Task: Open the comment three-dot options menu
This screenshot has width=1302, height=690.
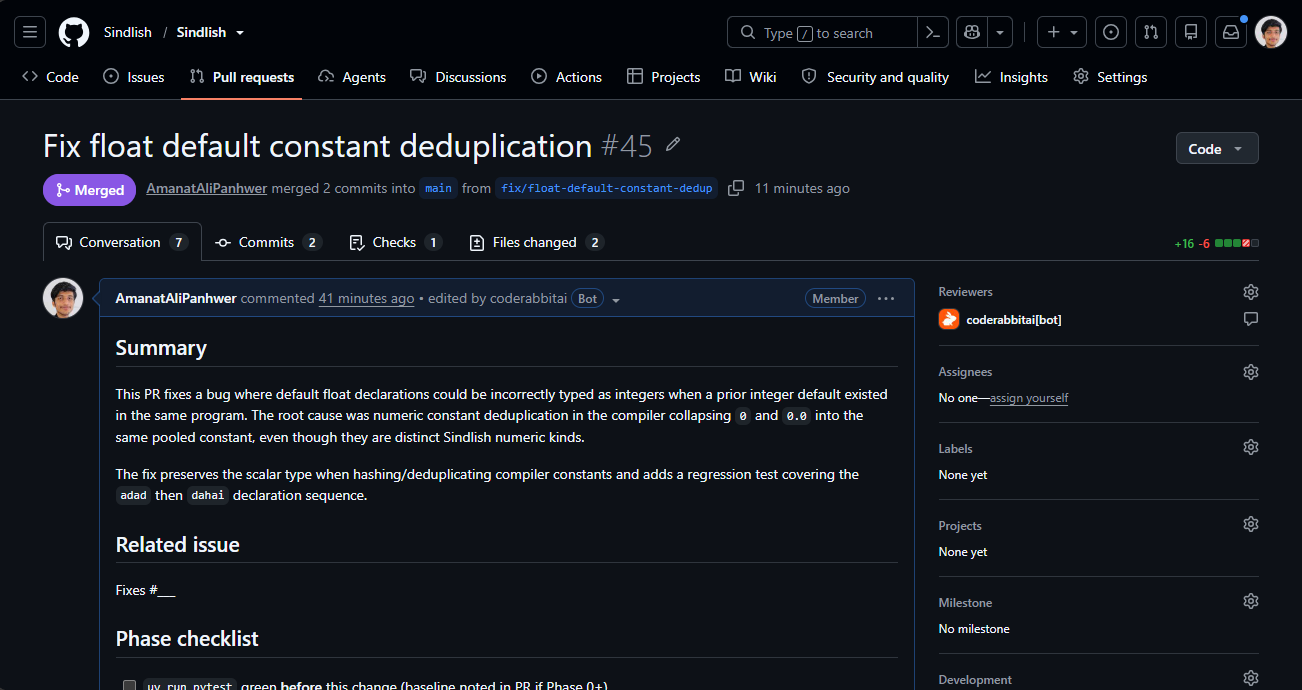Action: coord(886,298)
